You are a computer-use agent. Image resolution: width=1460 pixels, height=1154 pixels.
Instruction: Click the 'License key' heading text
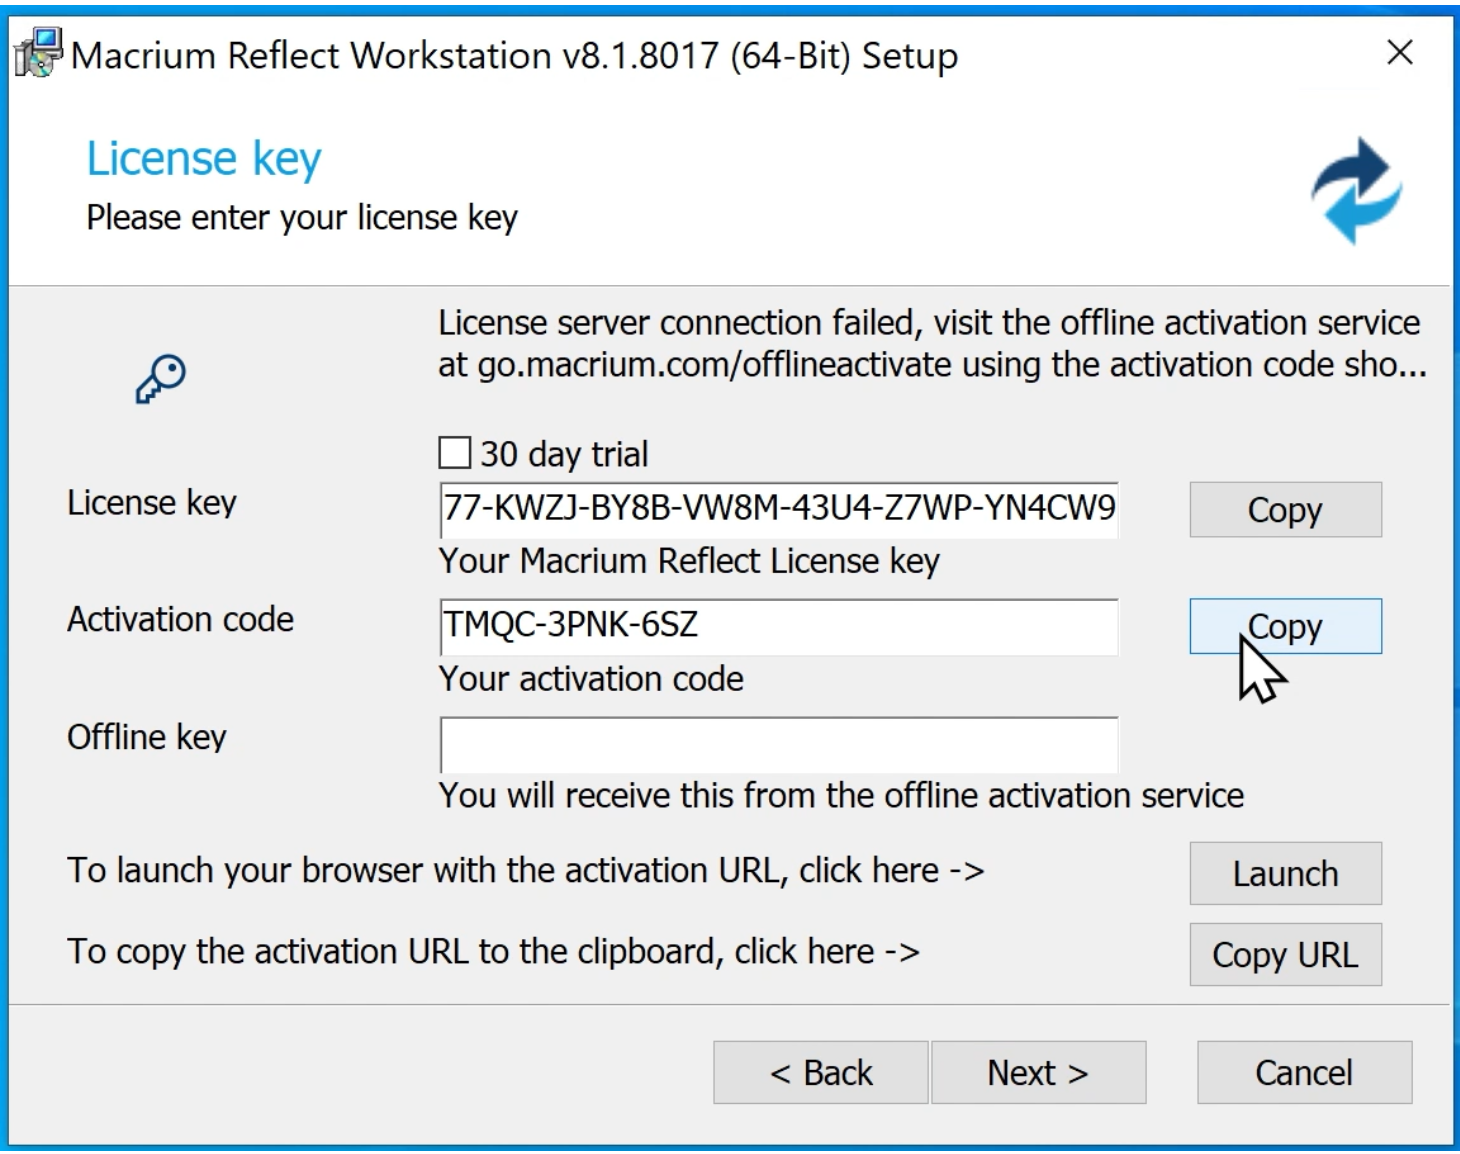[204, 159]
